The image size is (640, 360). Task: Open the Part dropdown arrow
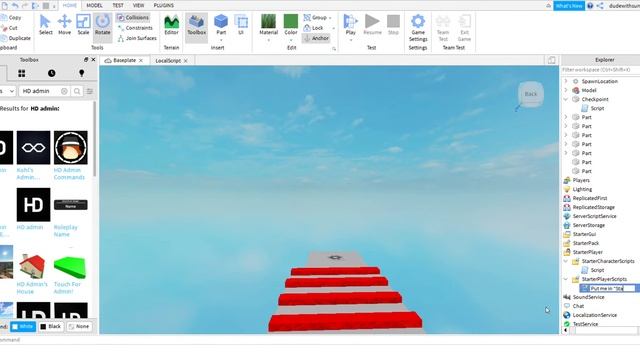221,40
